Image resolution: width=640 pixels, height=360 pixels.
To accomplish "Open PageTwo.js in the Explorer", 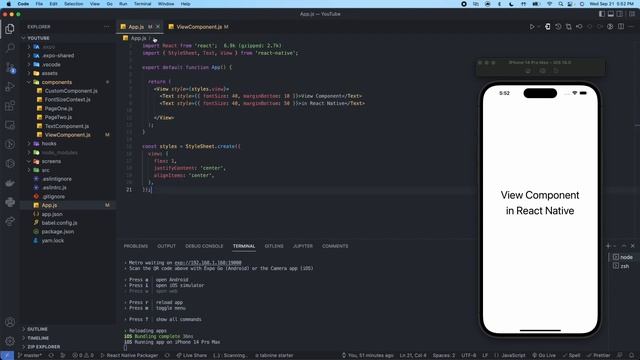I will 58,117.
